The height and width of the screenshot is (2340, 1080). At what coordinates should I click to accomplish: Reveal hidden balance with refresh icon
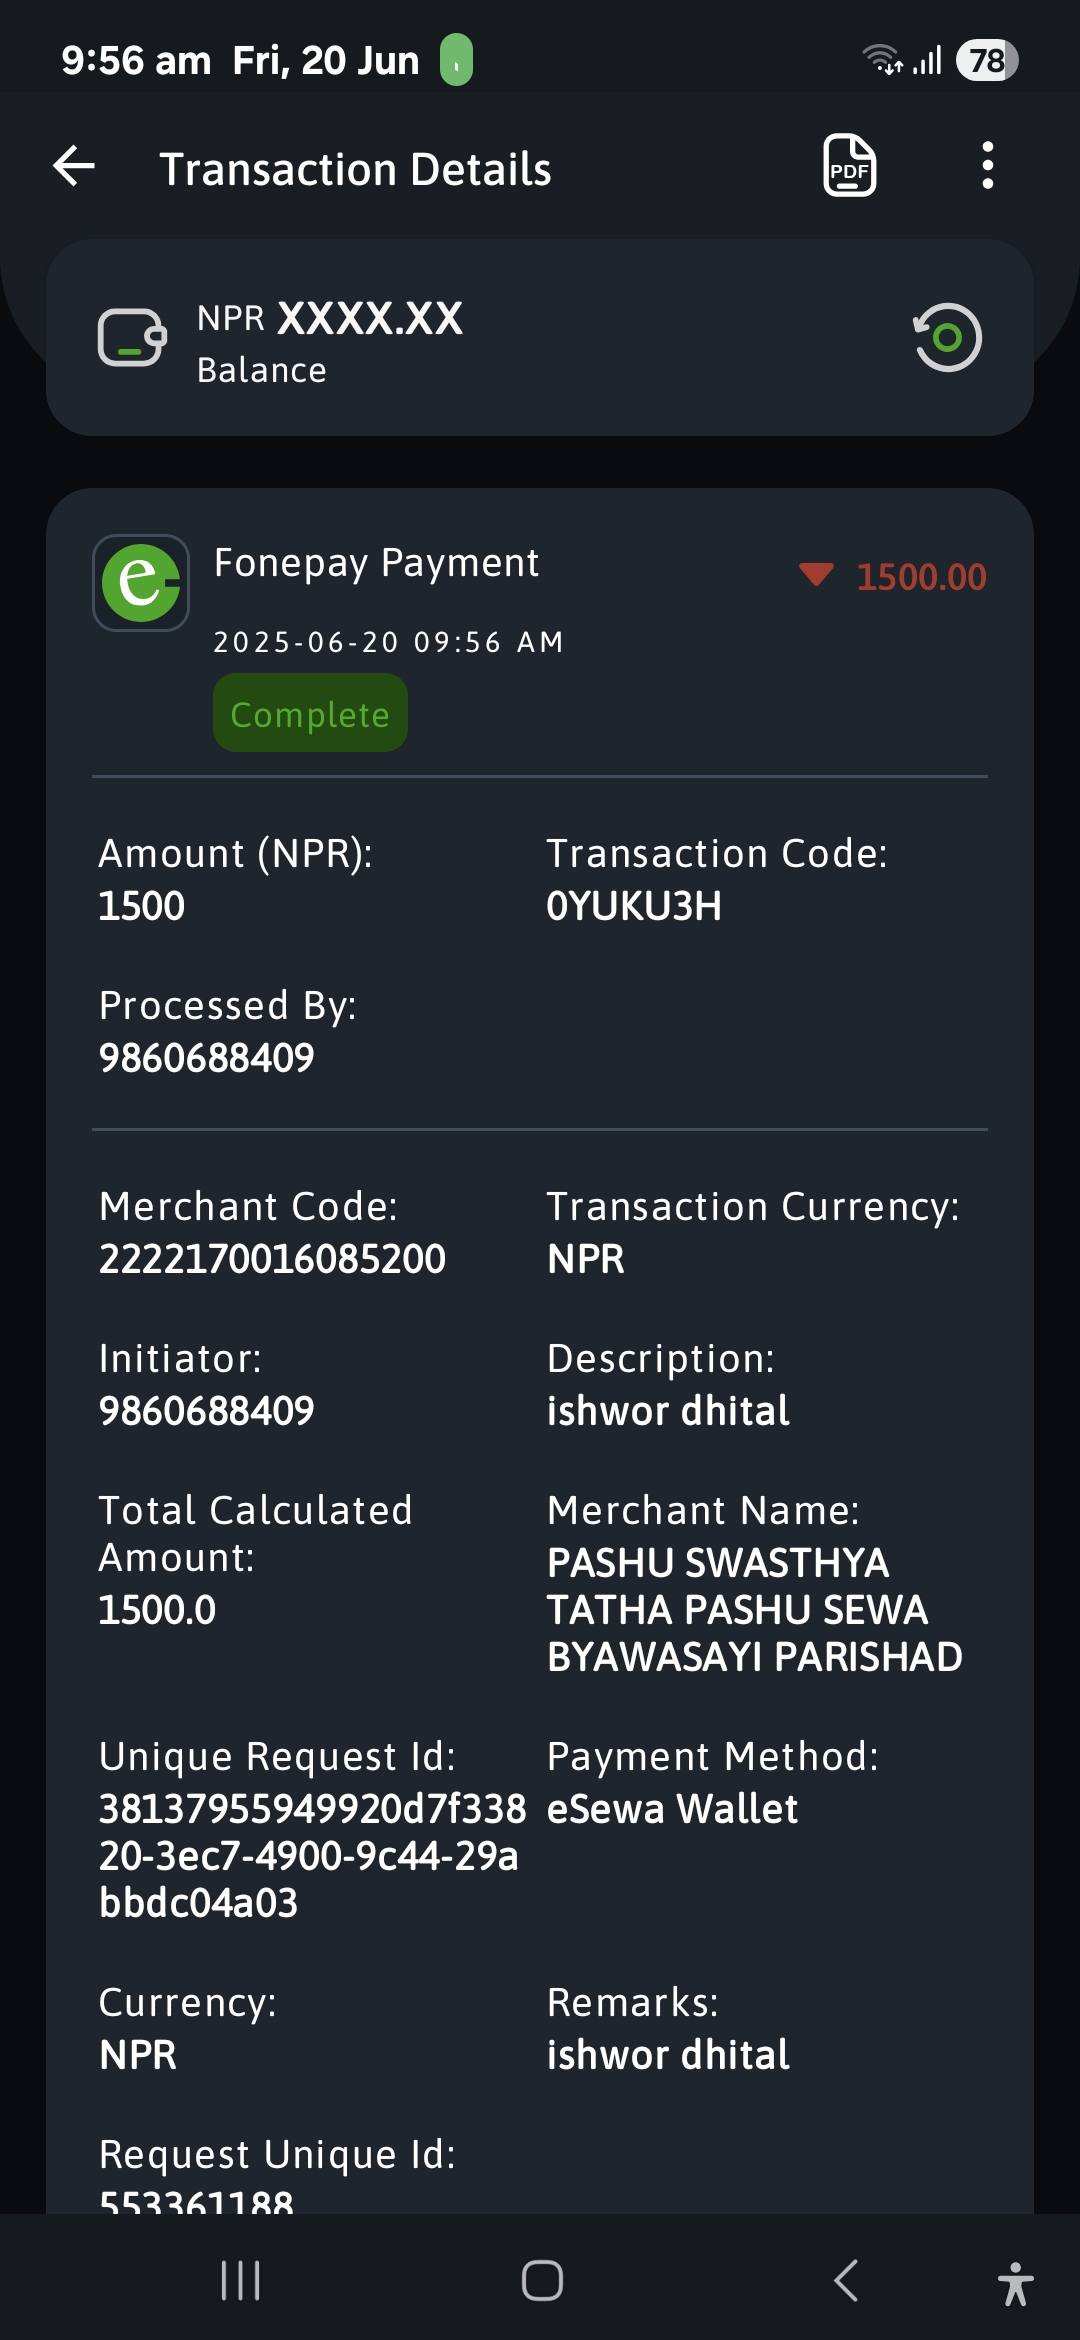point(947,337)
